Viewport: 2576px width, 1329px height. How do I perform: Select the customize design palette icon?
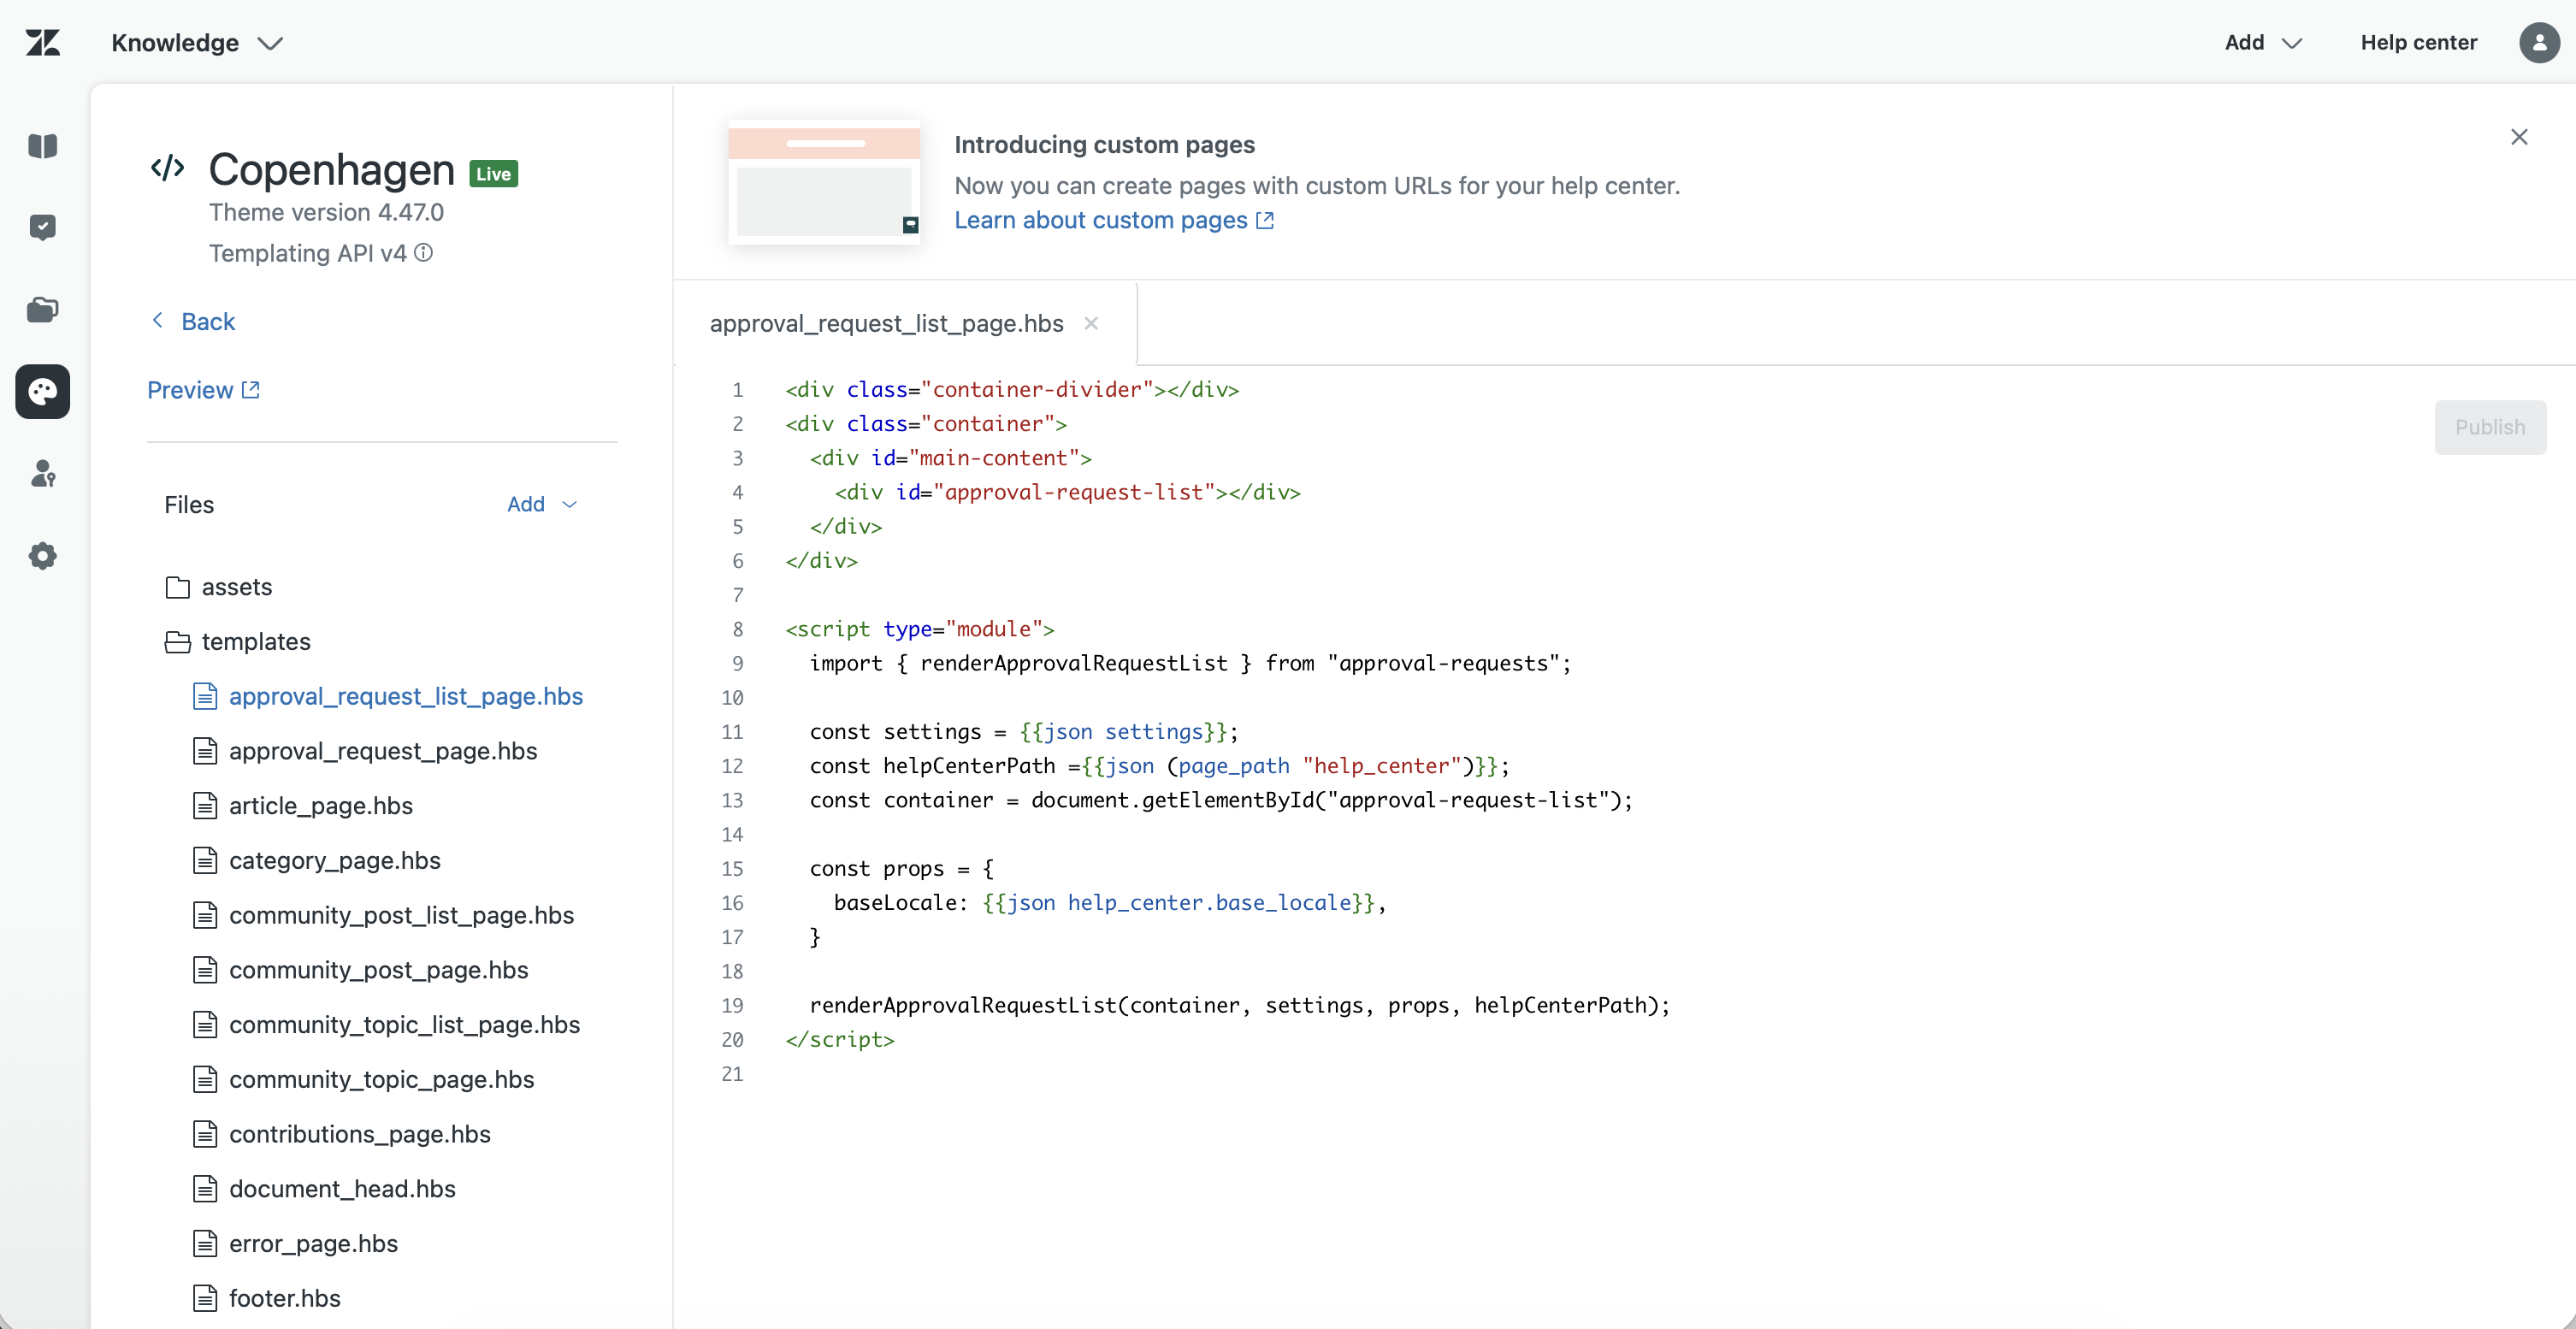click(x=43, y=391)
